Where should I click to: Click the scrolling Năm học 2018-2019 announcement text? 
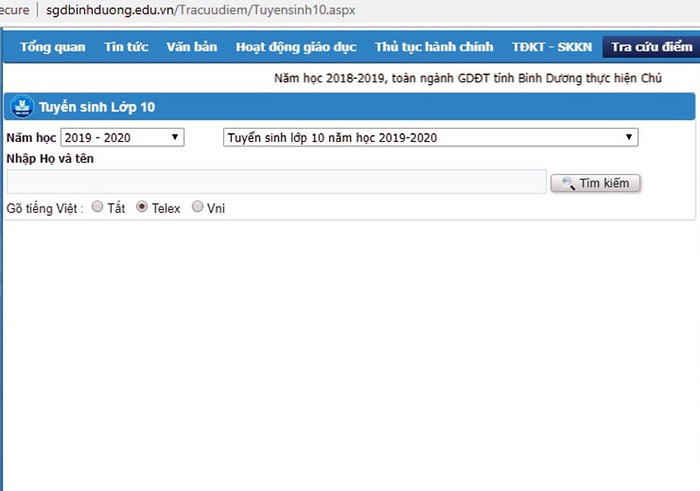[x=468, y=78]
